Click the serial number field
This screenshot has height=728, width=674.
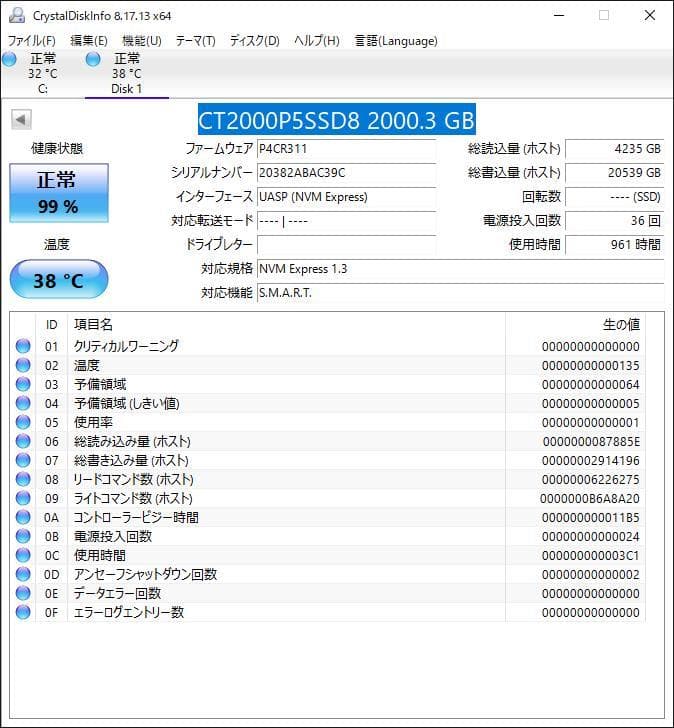coord(346,173)
